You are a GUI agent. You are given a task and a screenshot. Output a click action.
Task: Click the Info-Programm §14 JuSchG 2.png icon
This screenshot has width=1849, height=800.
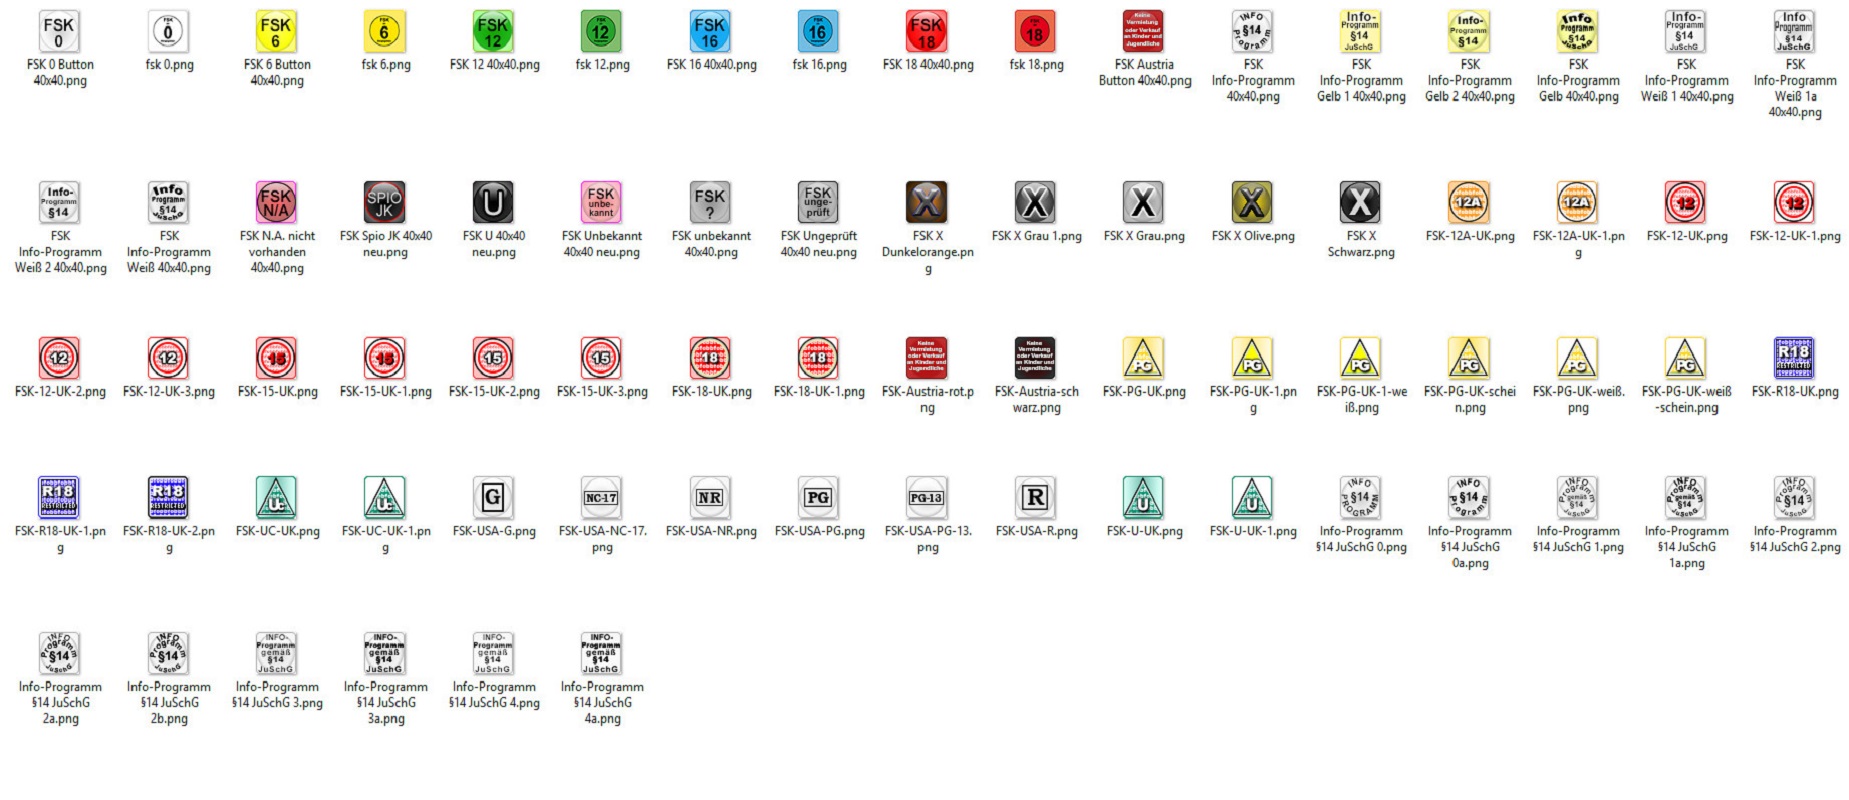click(x=1795, y=497)
